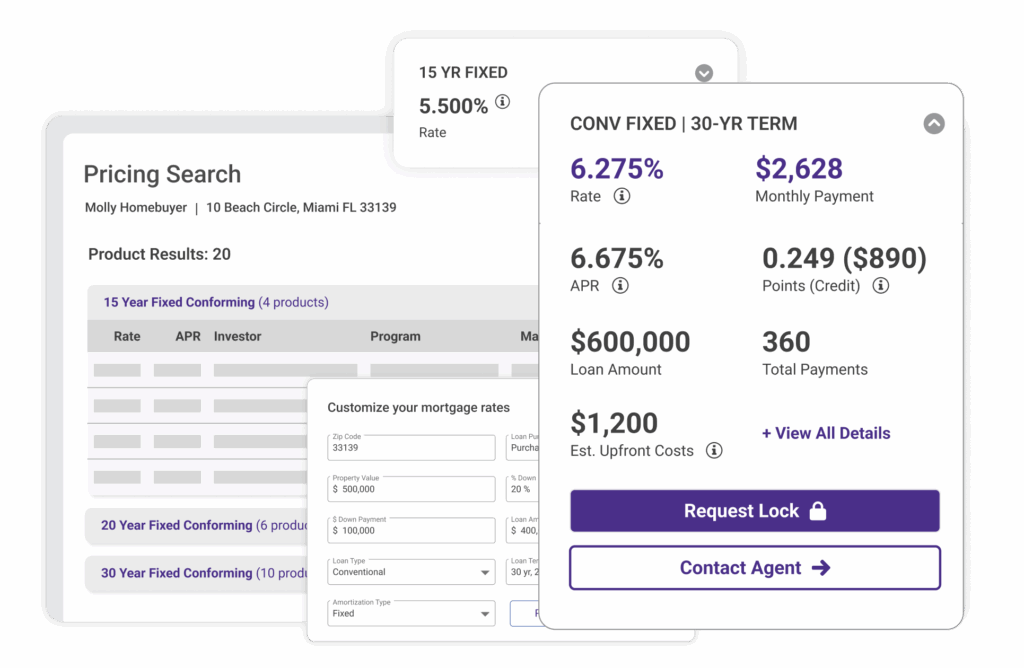Edit the $ Down Payment field

pos(411,530)
